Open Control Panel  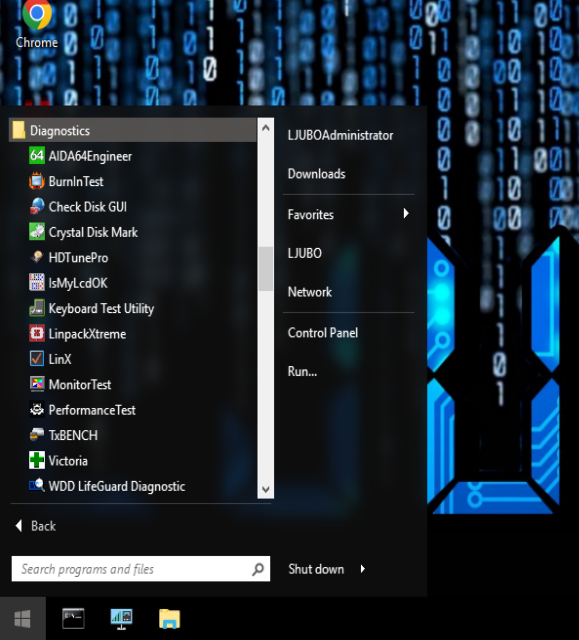[323, 333]
